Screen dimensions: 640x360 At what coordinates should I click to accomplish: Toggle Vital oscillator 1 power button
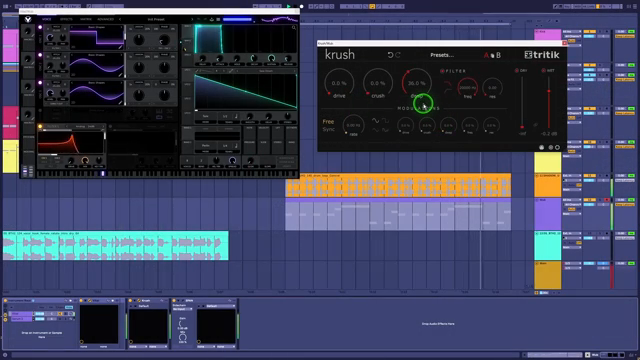(40, 27)
